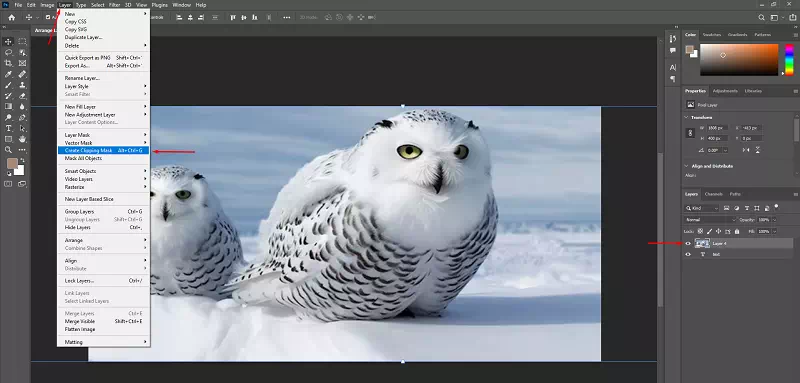Open the Filter menu

115,5
